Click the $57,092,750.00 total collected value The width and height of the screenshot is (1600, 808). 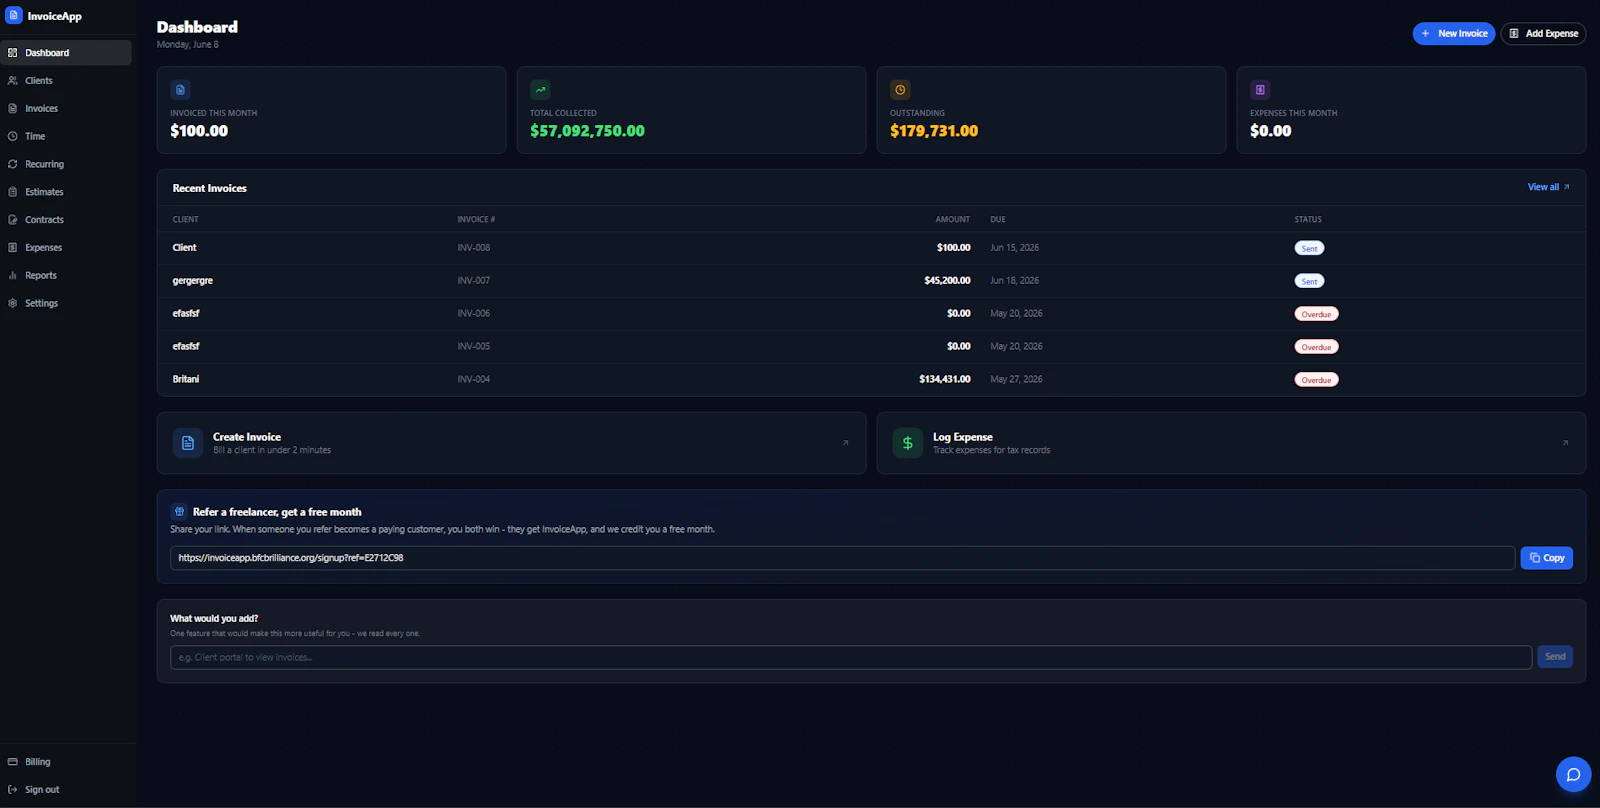(587, 131)
